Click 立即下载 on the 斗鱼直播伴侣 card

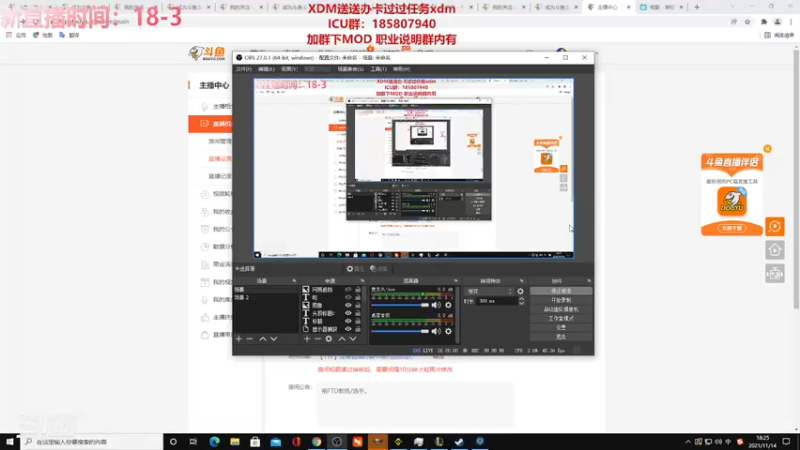(x=732, y=228)
